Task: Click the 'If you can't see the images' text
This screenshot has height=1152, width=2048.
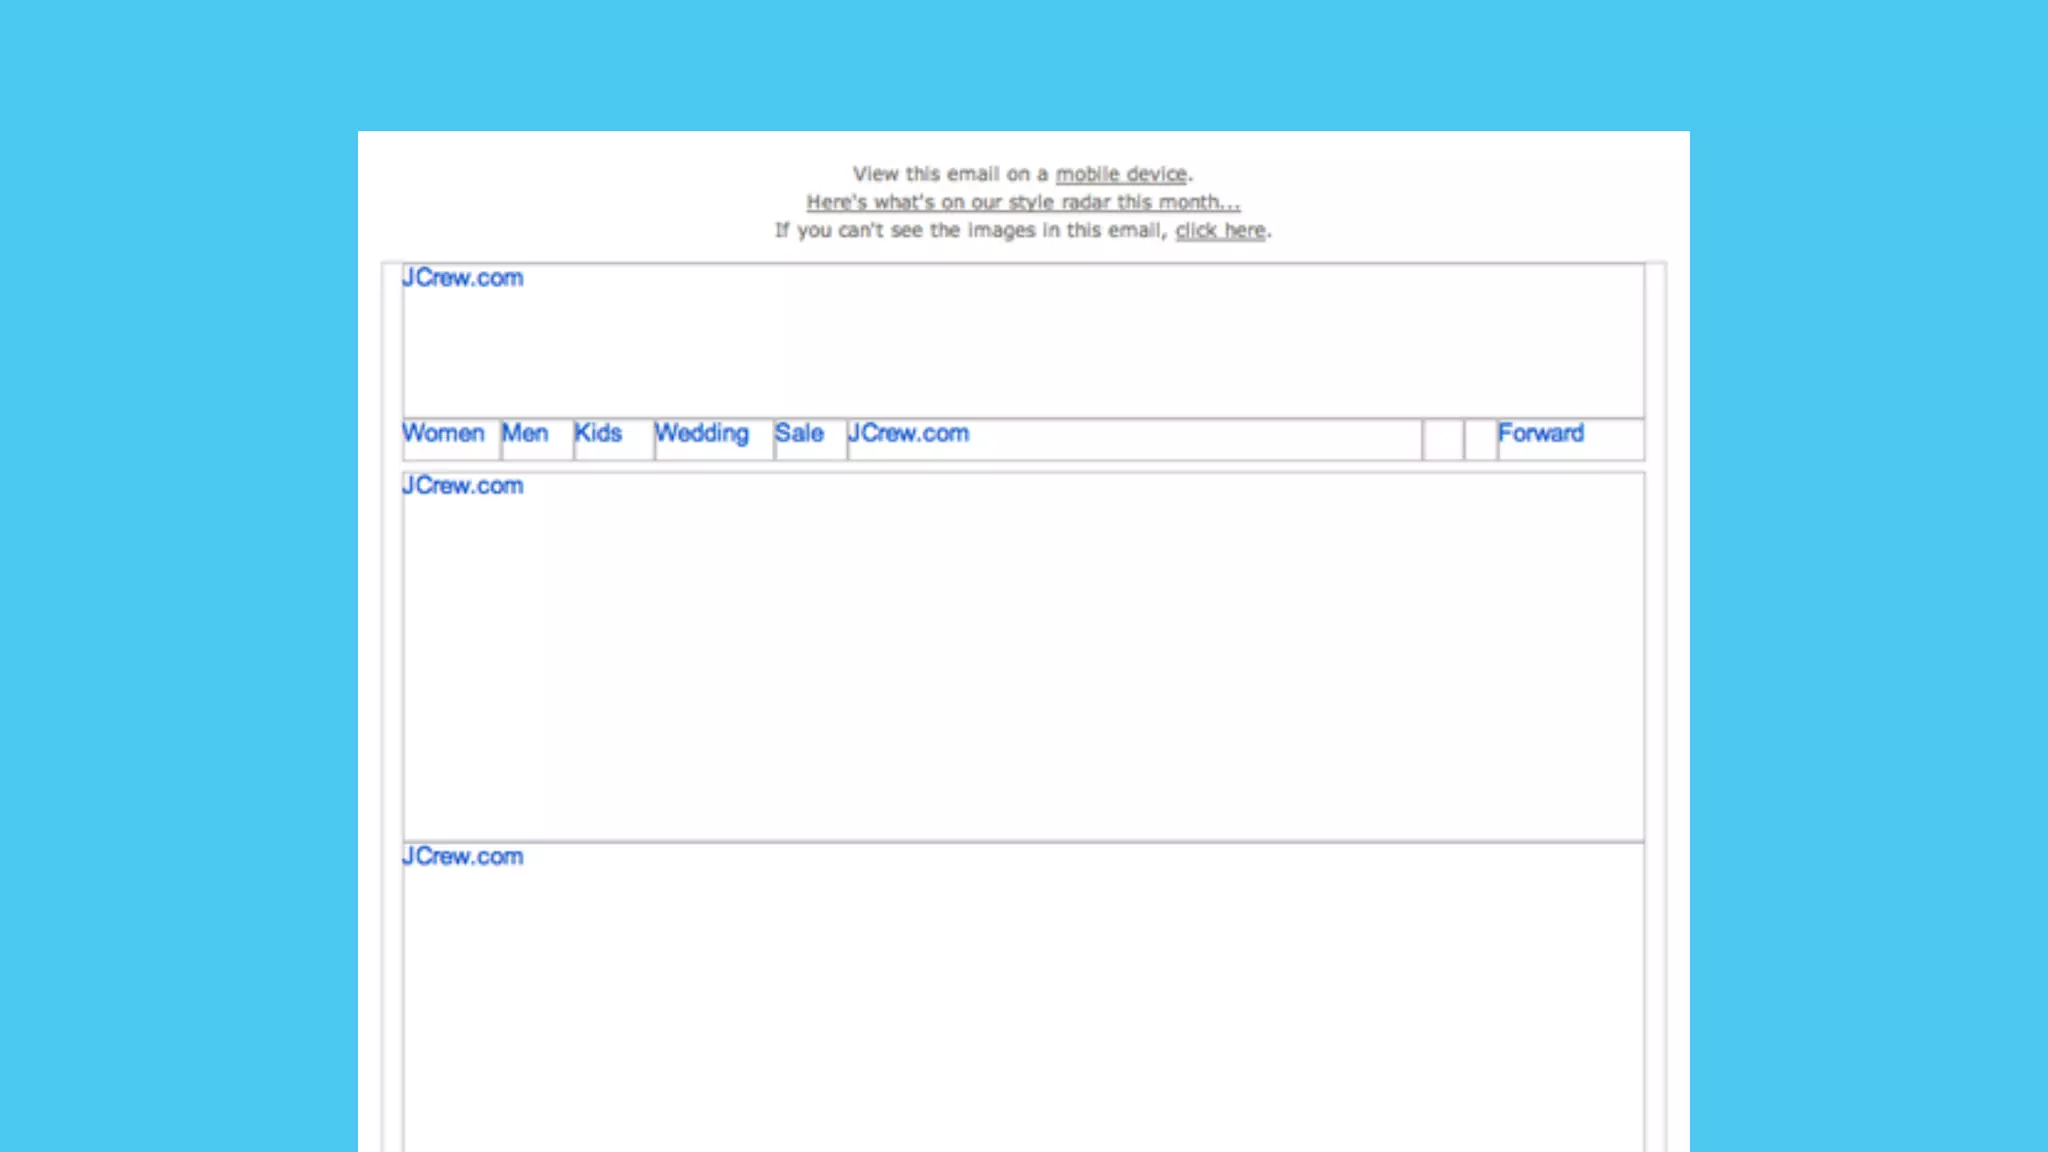Action: (970, 230)
